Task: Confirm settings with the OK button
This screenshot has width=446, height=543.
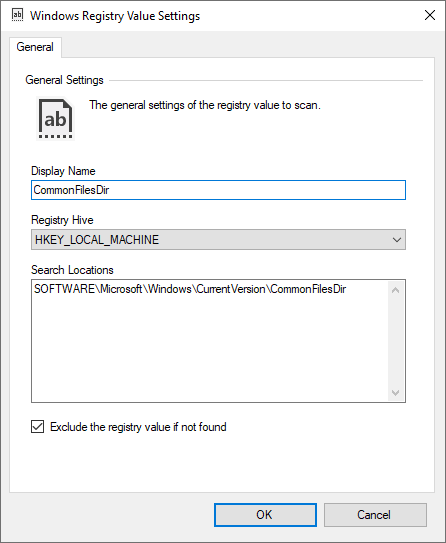Action: point(265,515)
